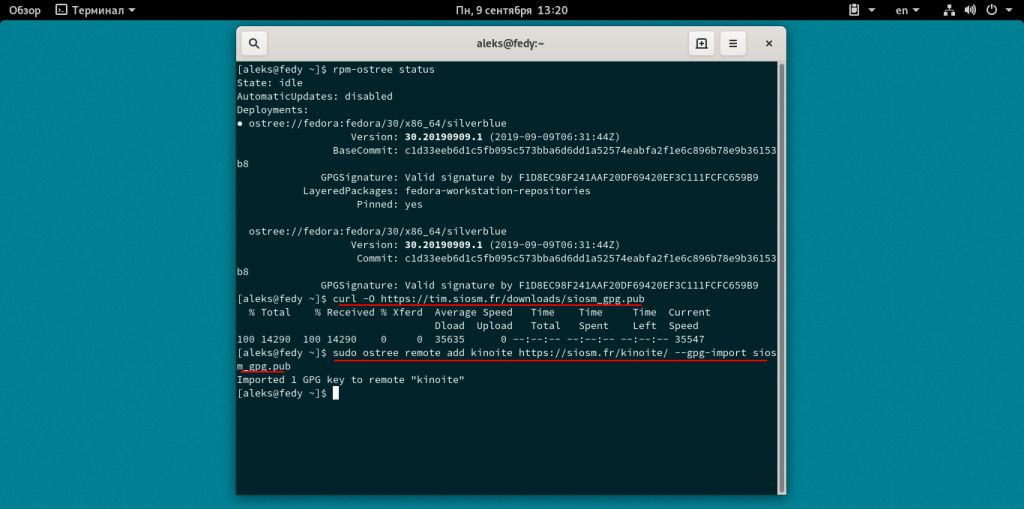Click the Terminal app icon in top bar

pyautogui.click(x=61, y=10)
